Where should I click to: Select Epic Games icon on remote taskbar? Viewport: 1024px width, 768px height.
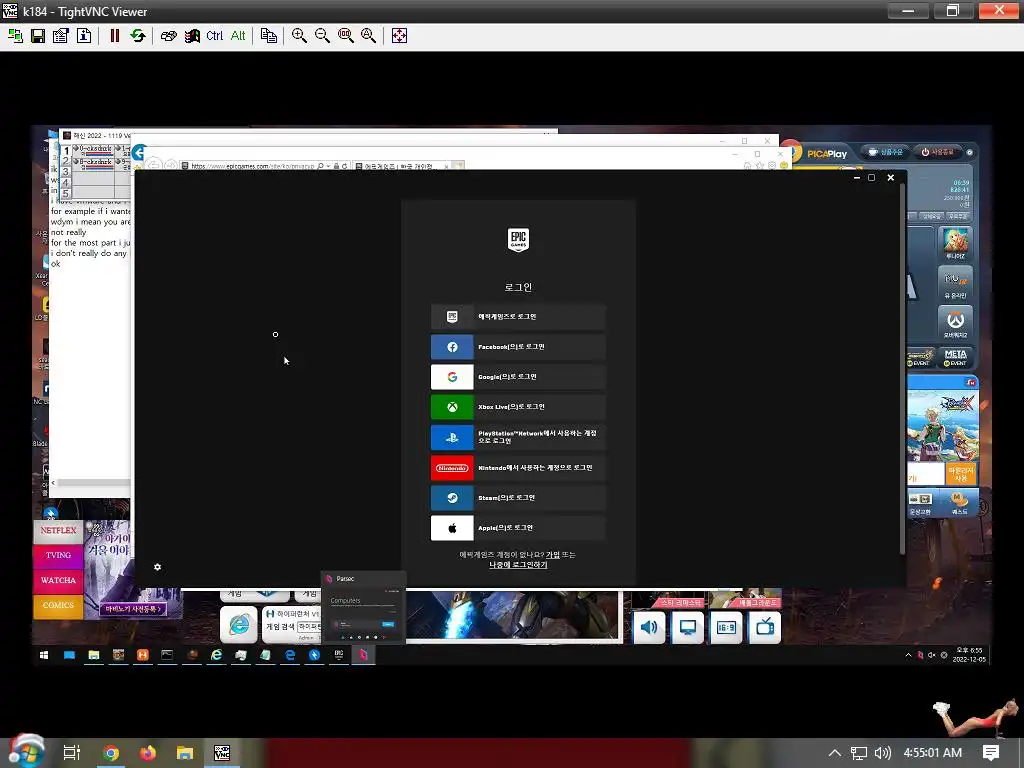(339, 654)
